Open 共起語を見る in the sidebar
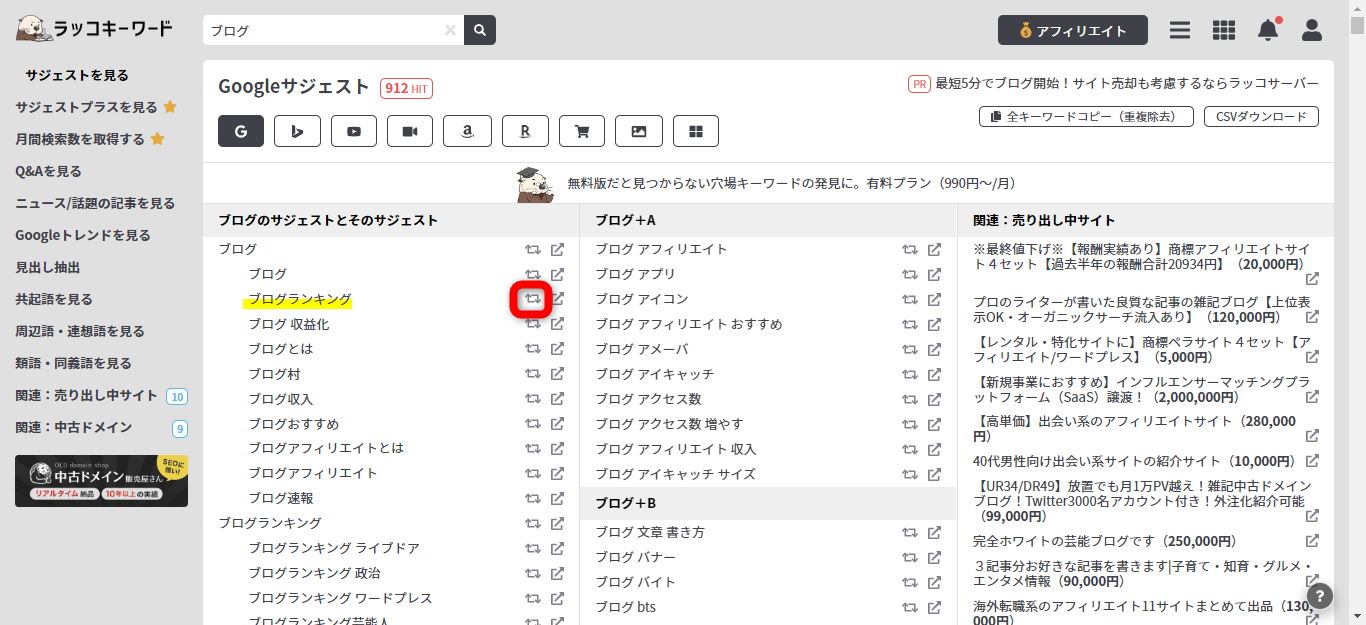 (x=54, y=299)
